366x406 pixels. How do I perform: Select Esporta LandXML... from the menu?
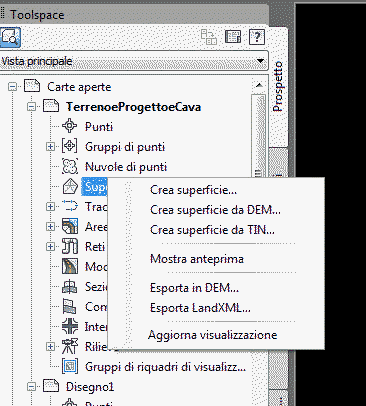(200, 308)
